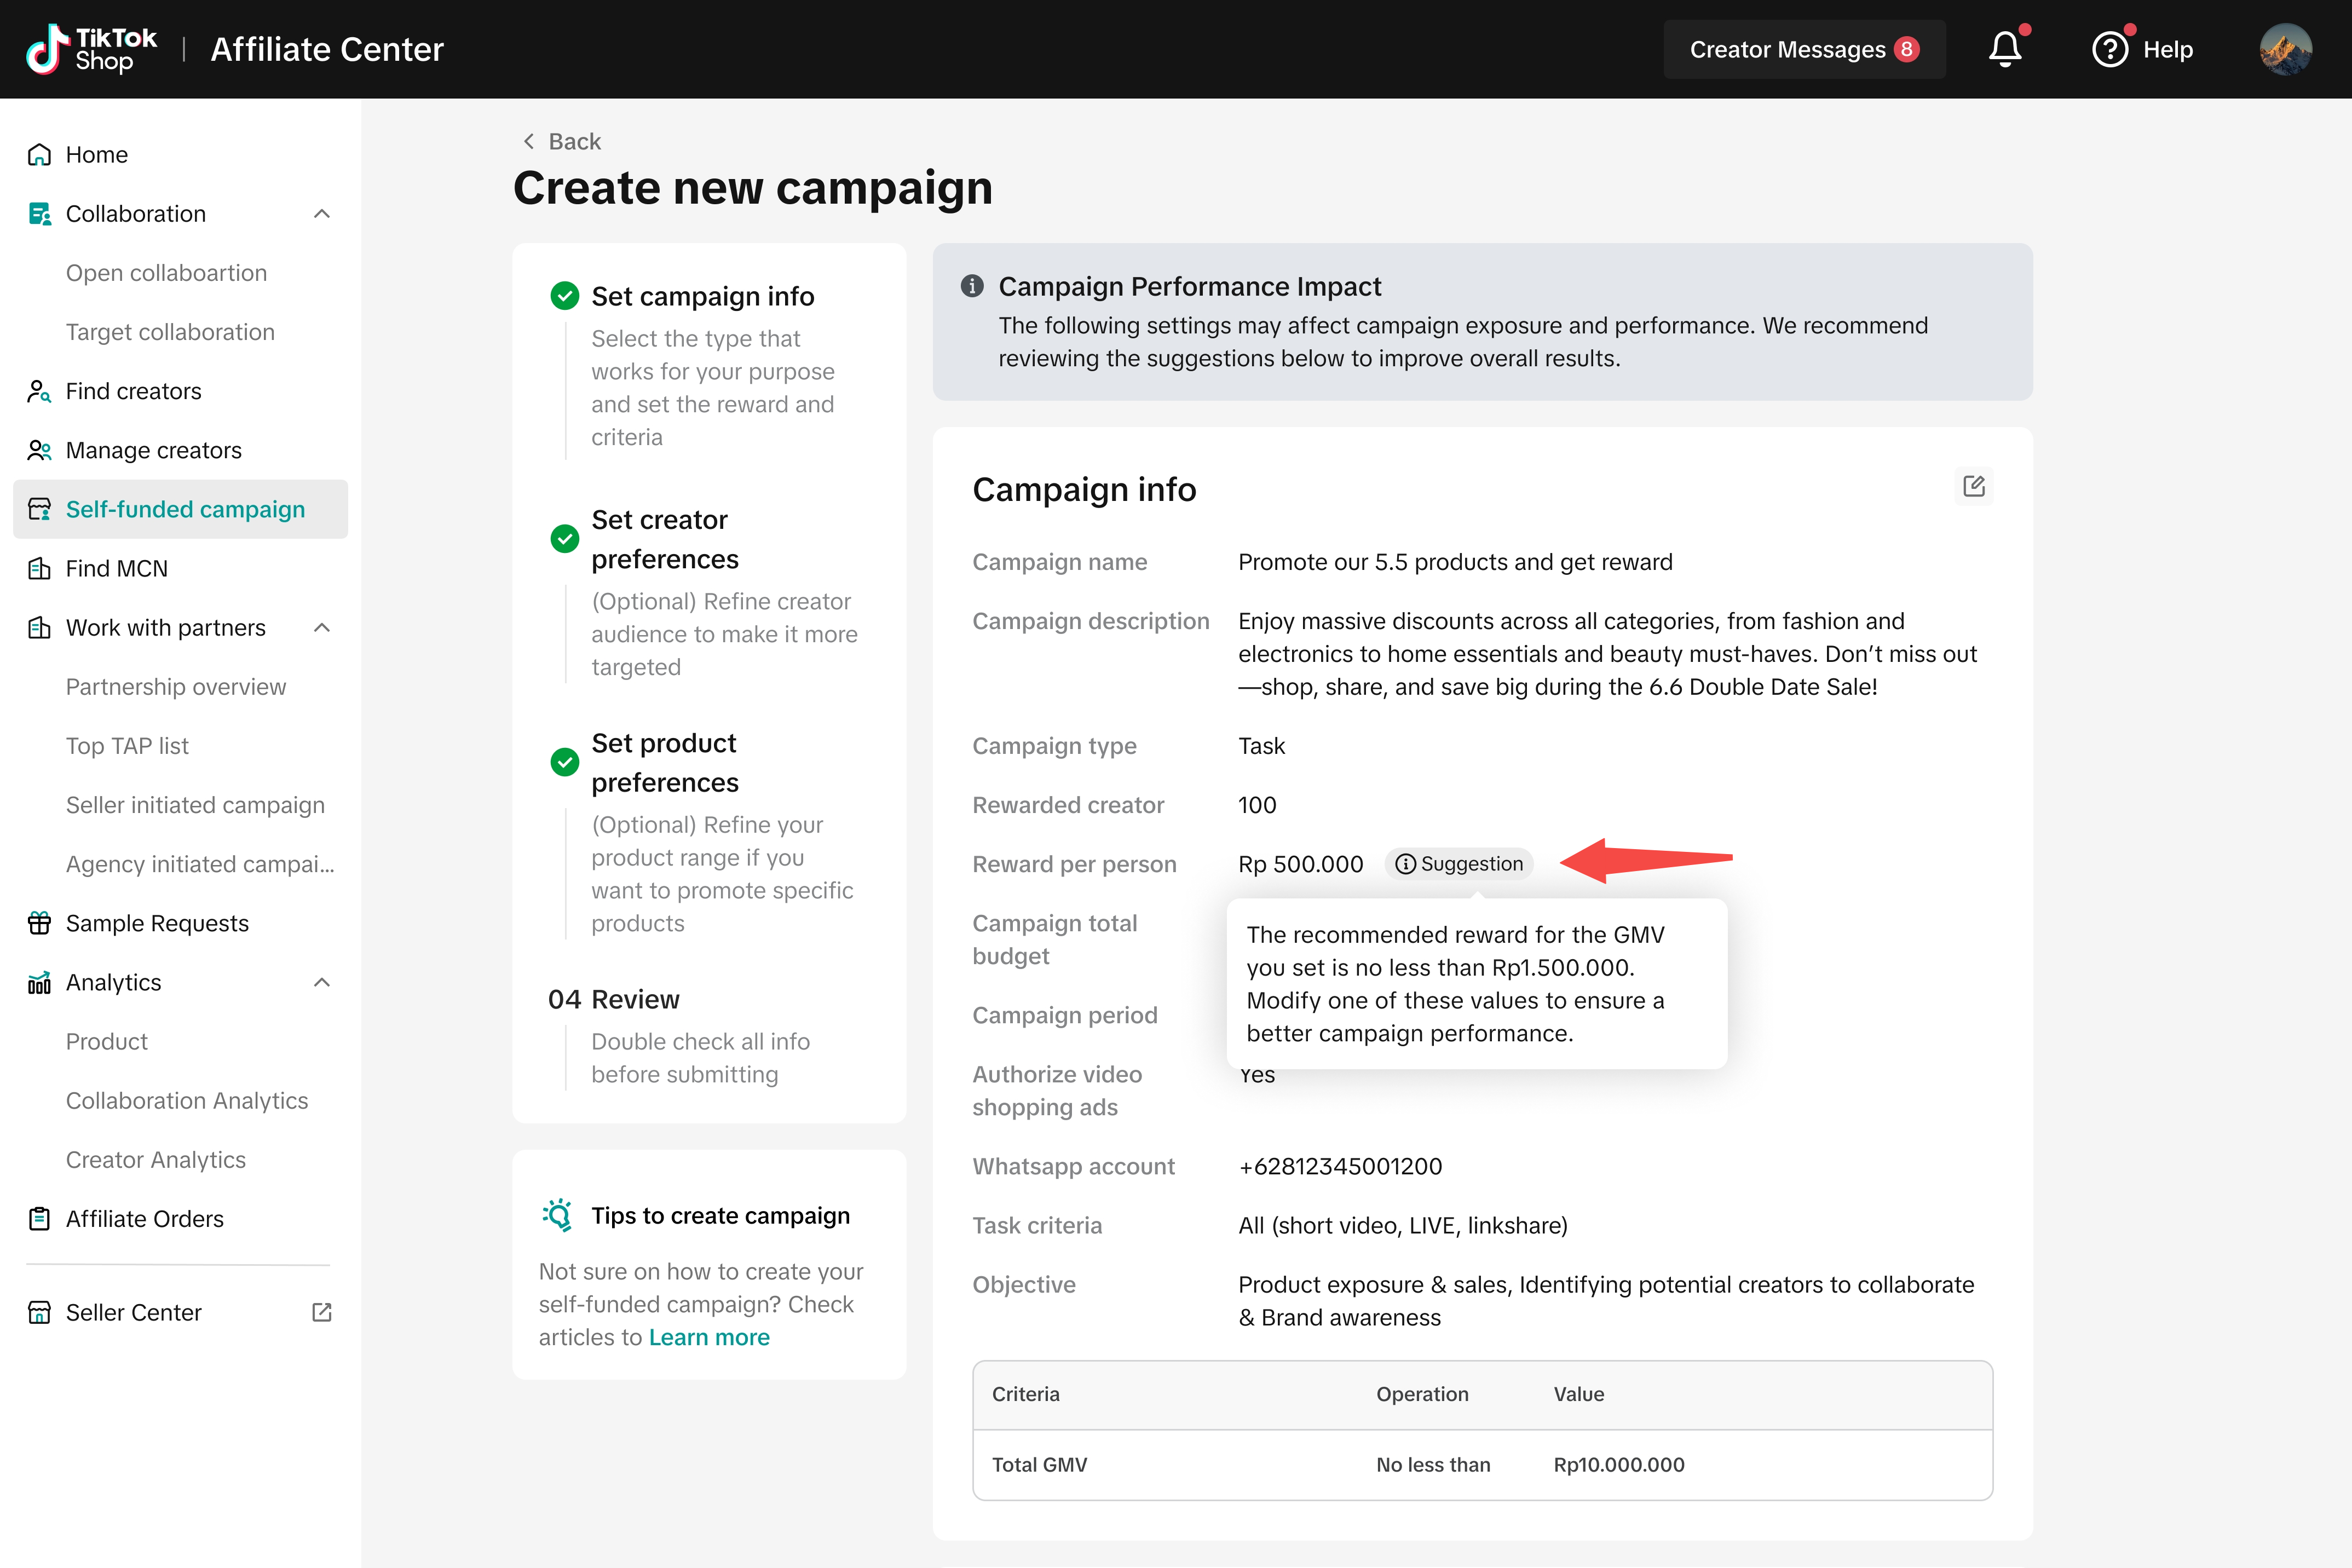
Task: Click the Learn more link
Action: (709, 1337)
